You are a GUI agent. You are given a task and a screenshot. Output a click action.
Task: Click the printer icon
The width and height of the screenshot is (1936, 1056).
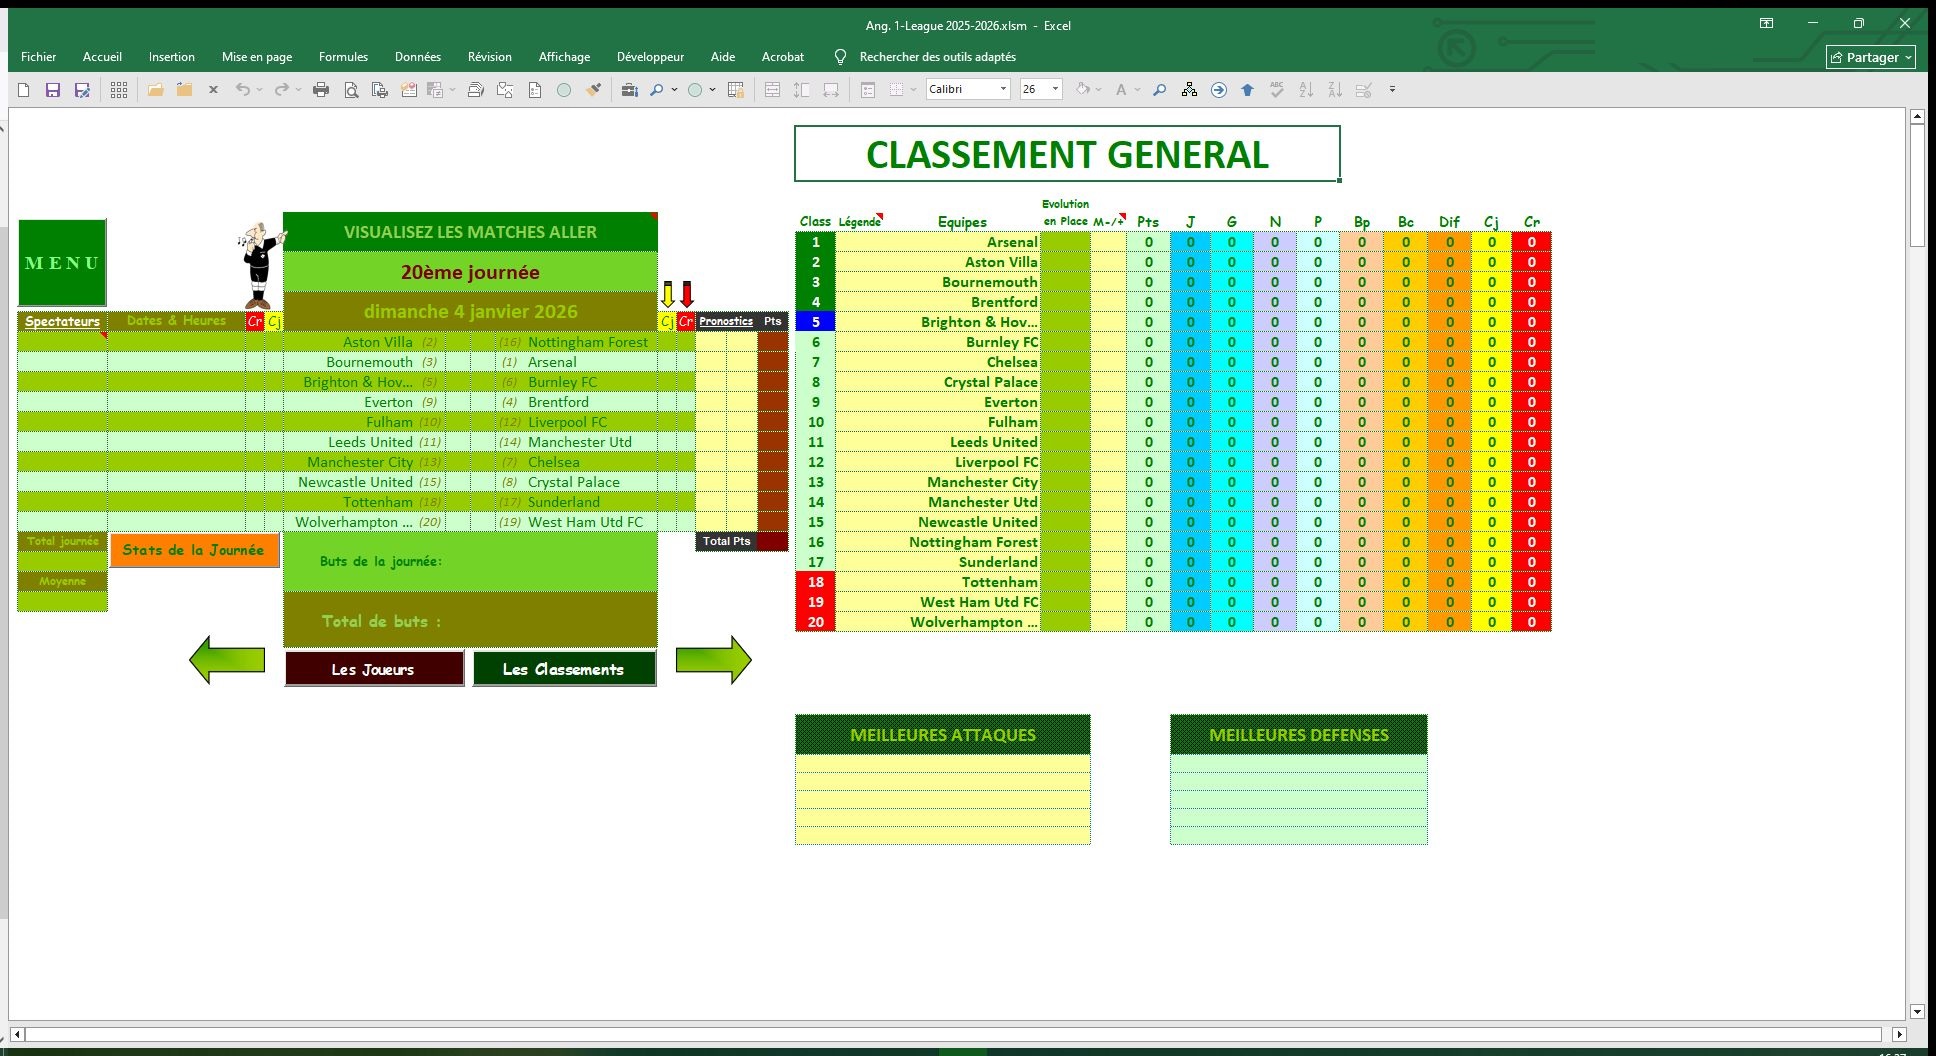click(x=321, y=90)
